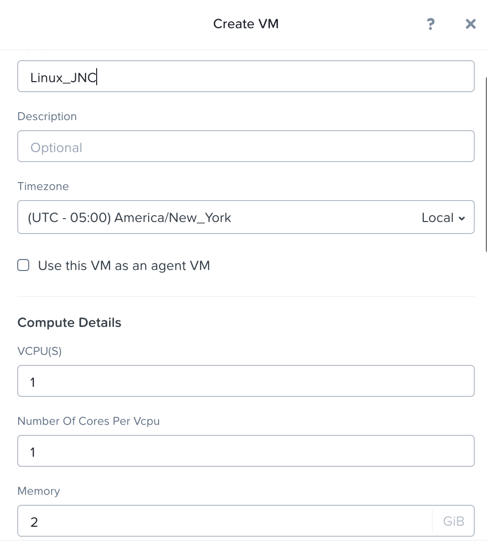Click the dialog's vertical scrollbar
The image size is (487, 542).
pos(486,165)
